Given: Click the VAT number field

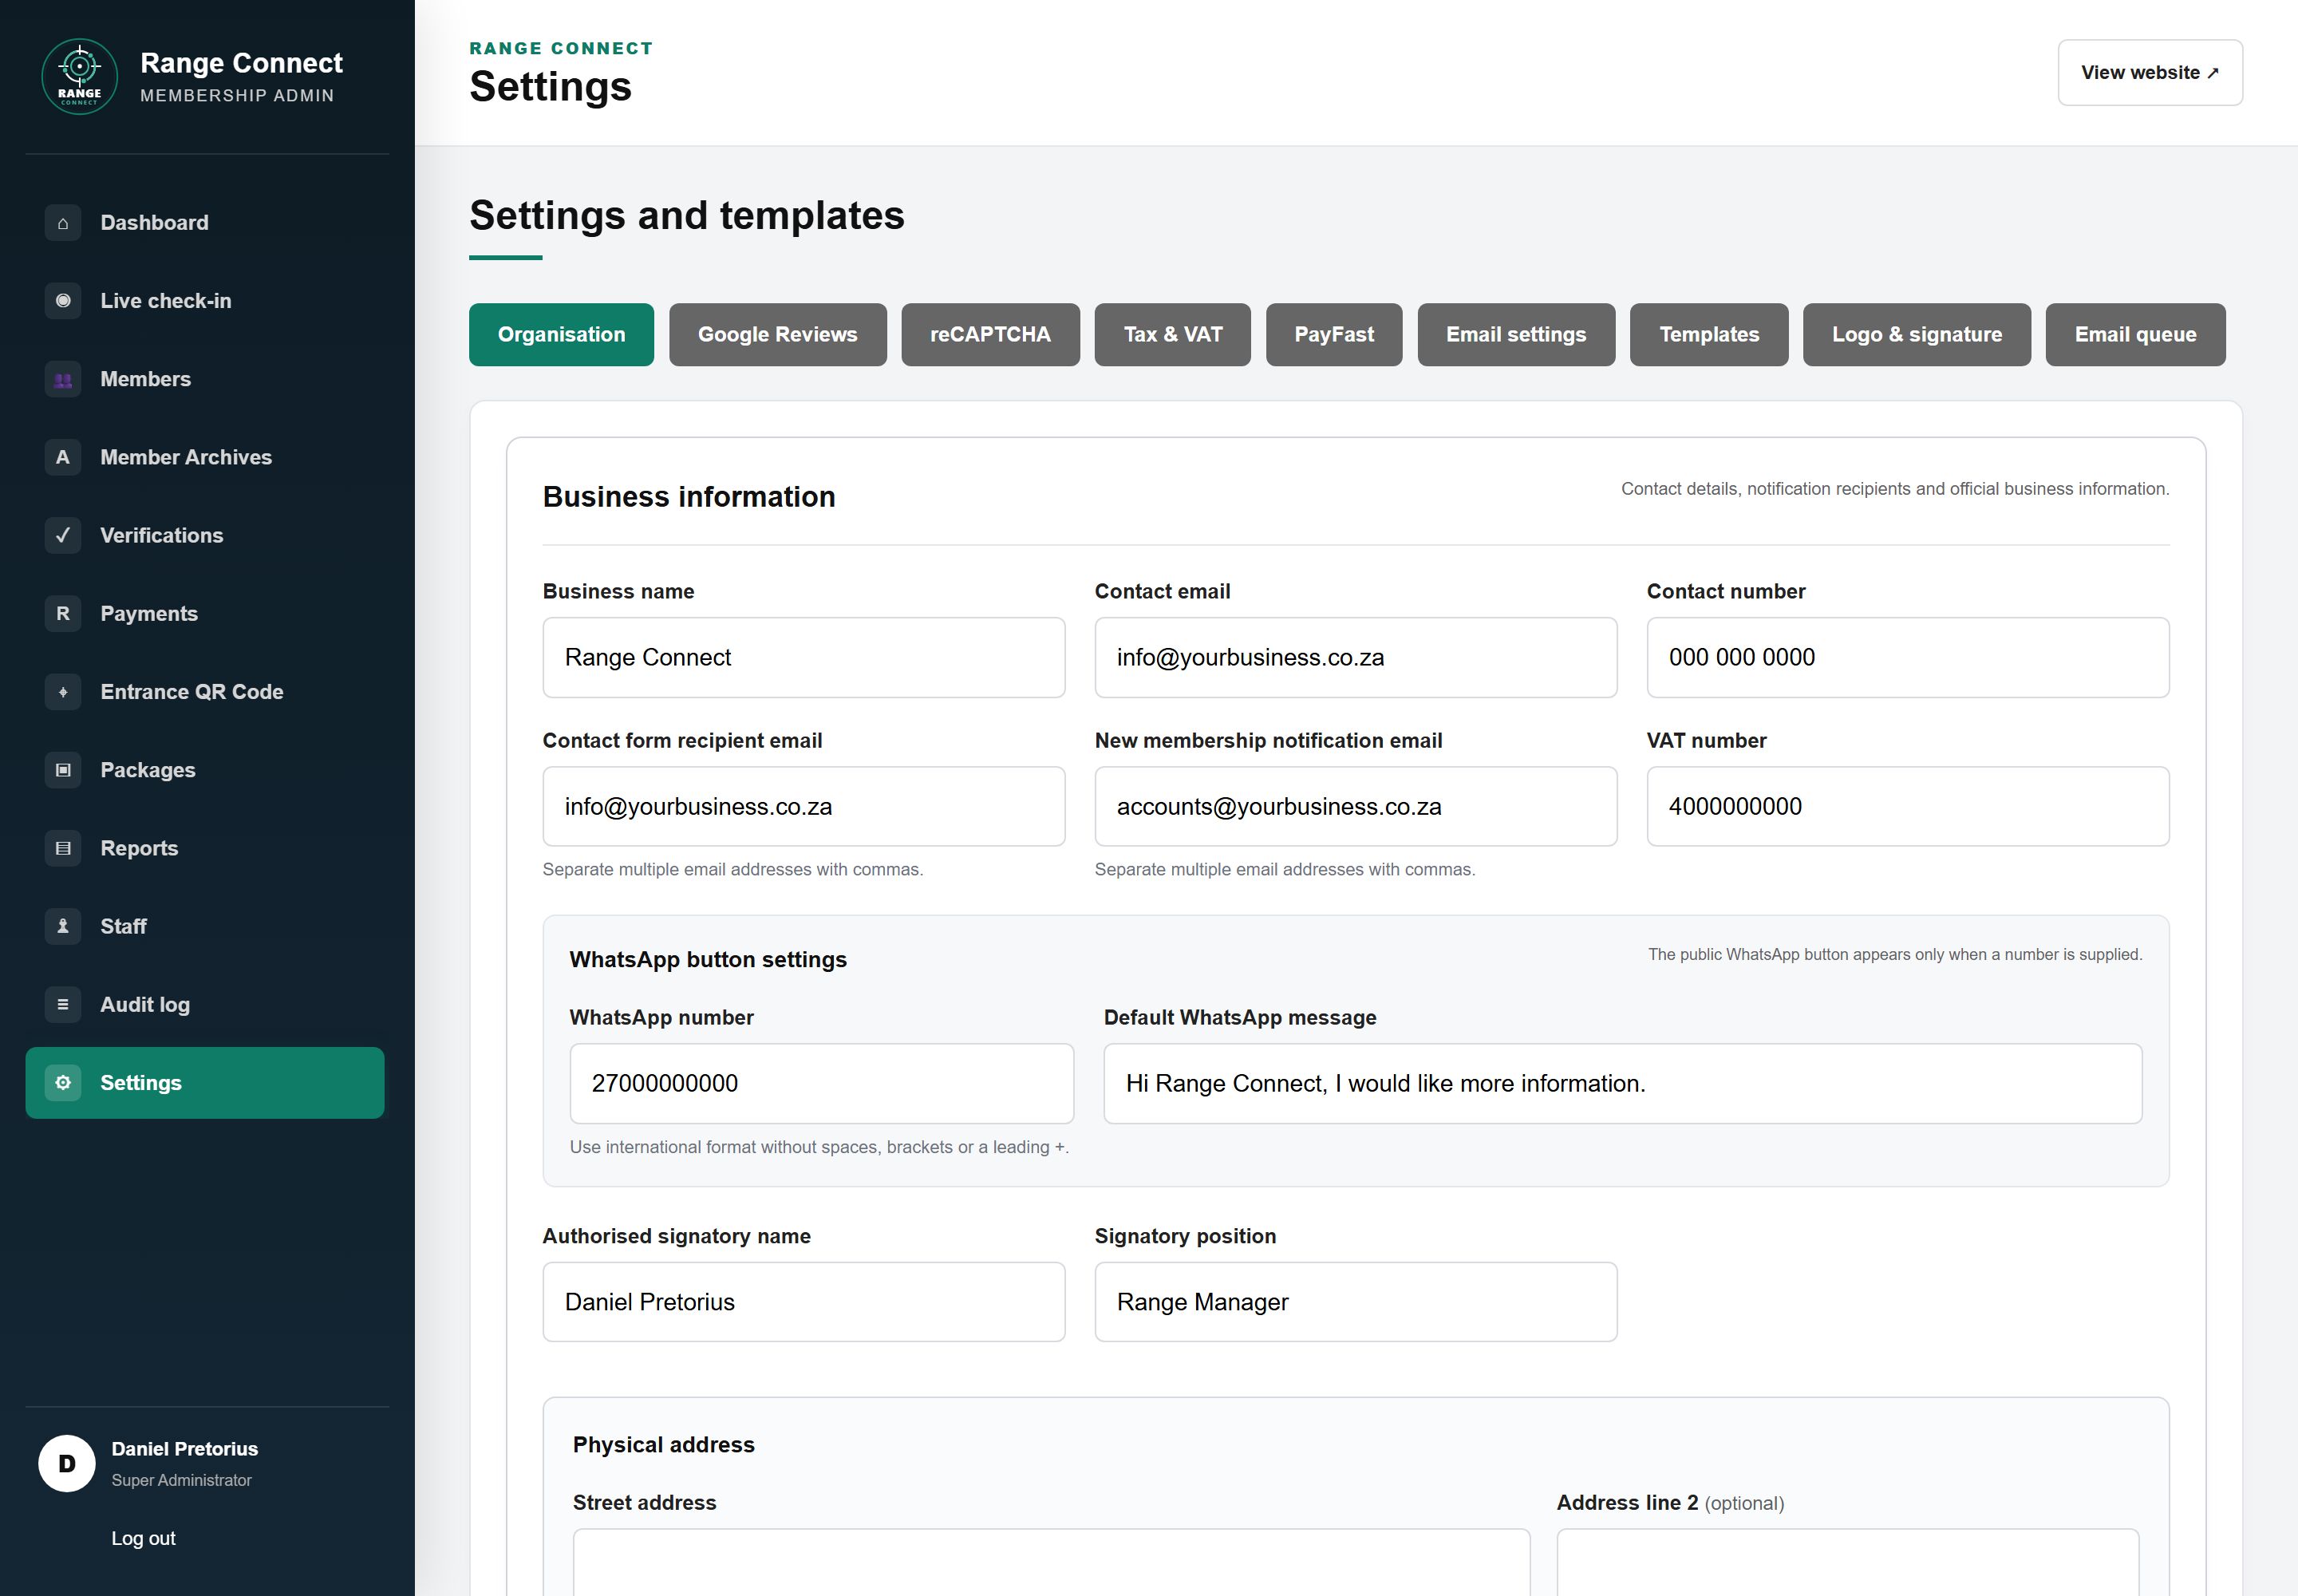Looking at the screenshot, I should 1907,806.
